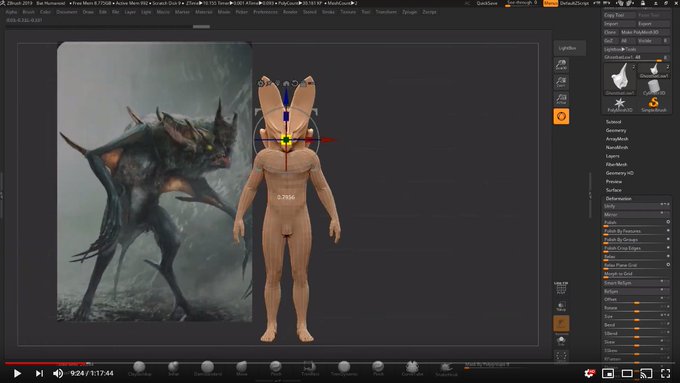Click the Smart ReSym button

tap(636, 283)
